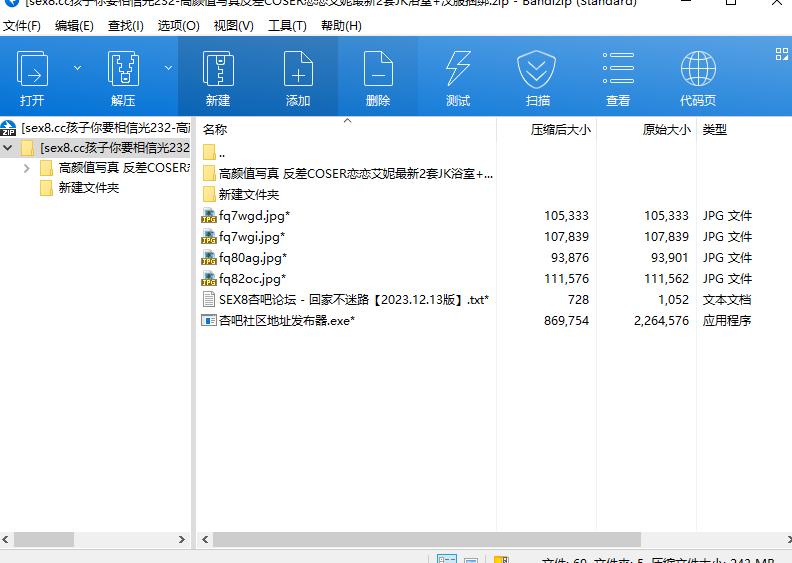Open the 工具(T) menu
792x563 pixels.
pos(287,26)
